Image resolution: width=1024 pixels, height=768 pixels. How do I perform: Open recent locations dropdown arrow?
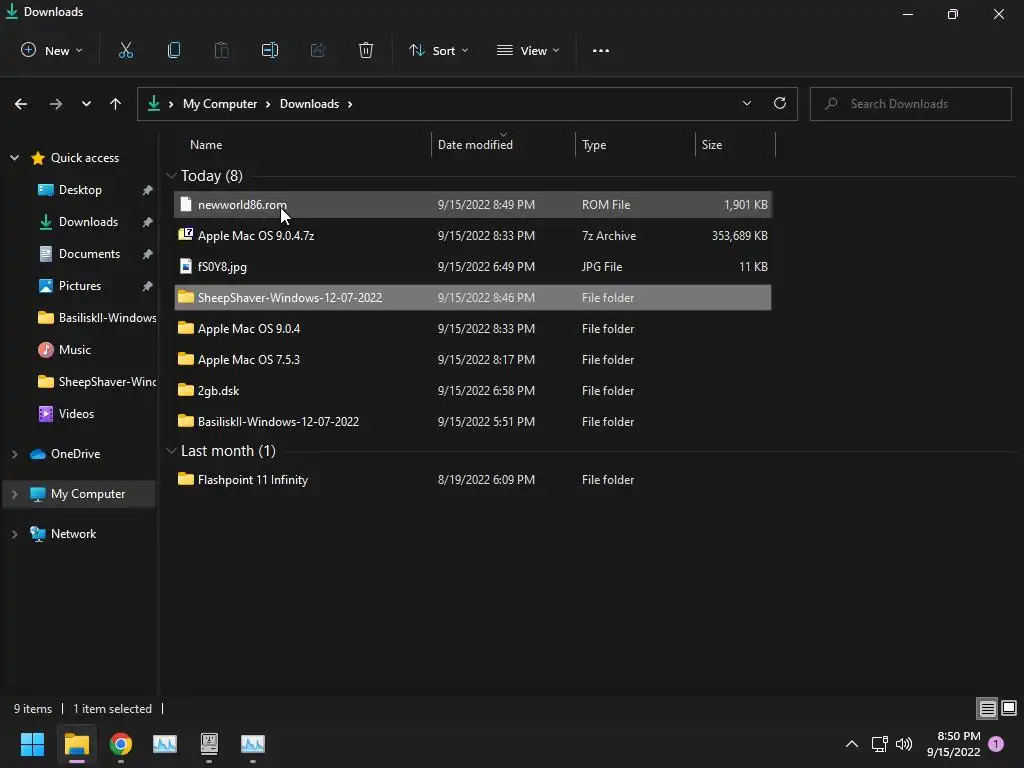86,104
